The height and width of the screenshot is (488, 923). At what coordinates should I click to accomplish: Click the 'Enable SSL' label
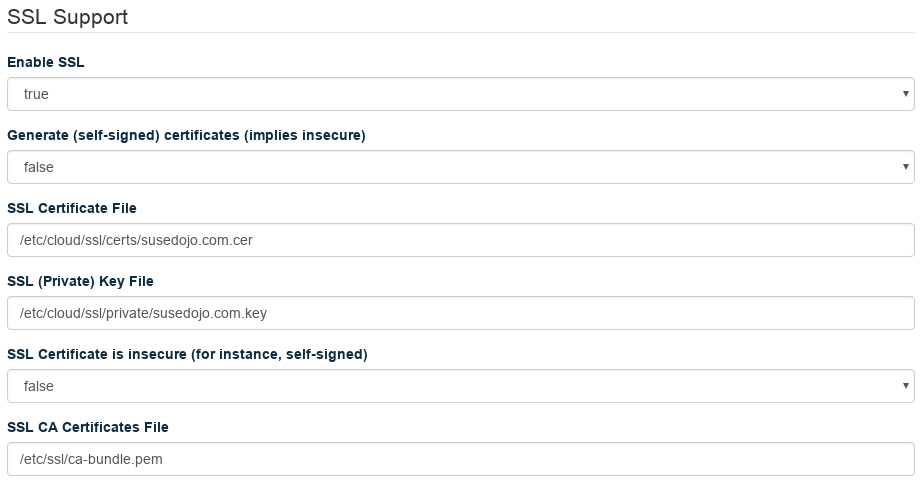[46, 62]
